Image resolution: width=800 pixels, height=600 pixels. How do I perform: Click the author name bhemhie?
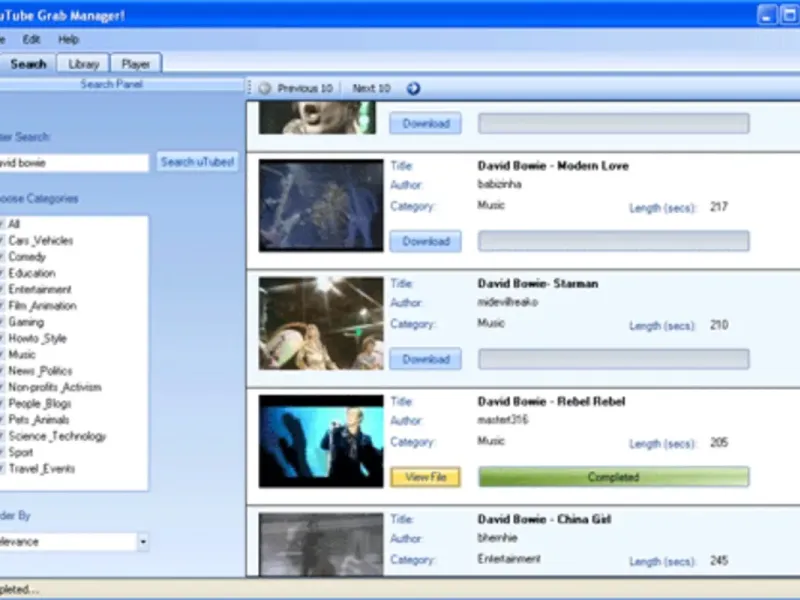coord(497,538)
